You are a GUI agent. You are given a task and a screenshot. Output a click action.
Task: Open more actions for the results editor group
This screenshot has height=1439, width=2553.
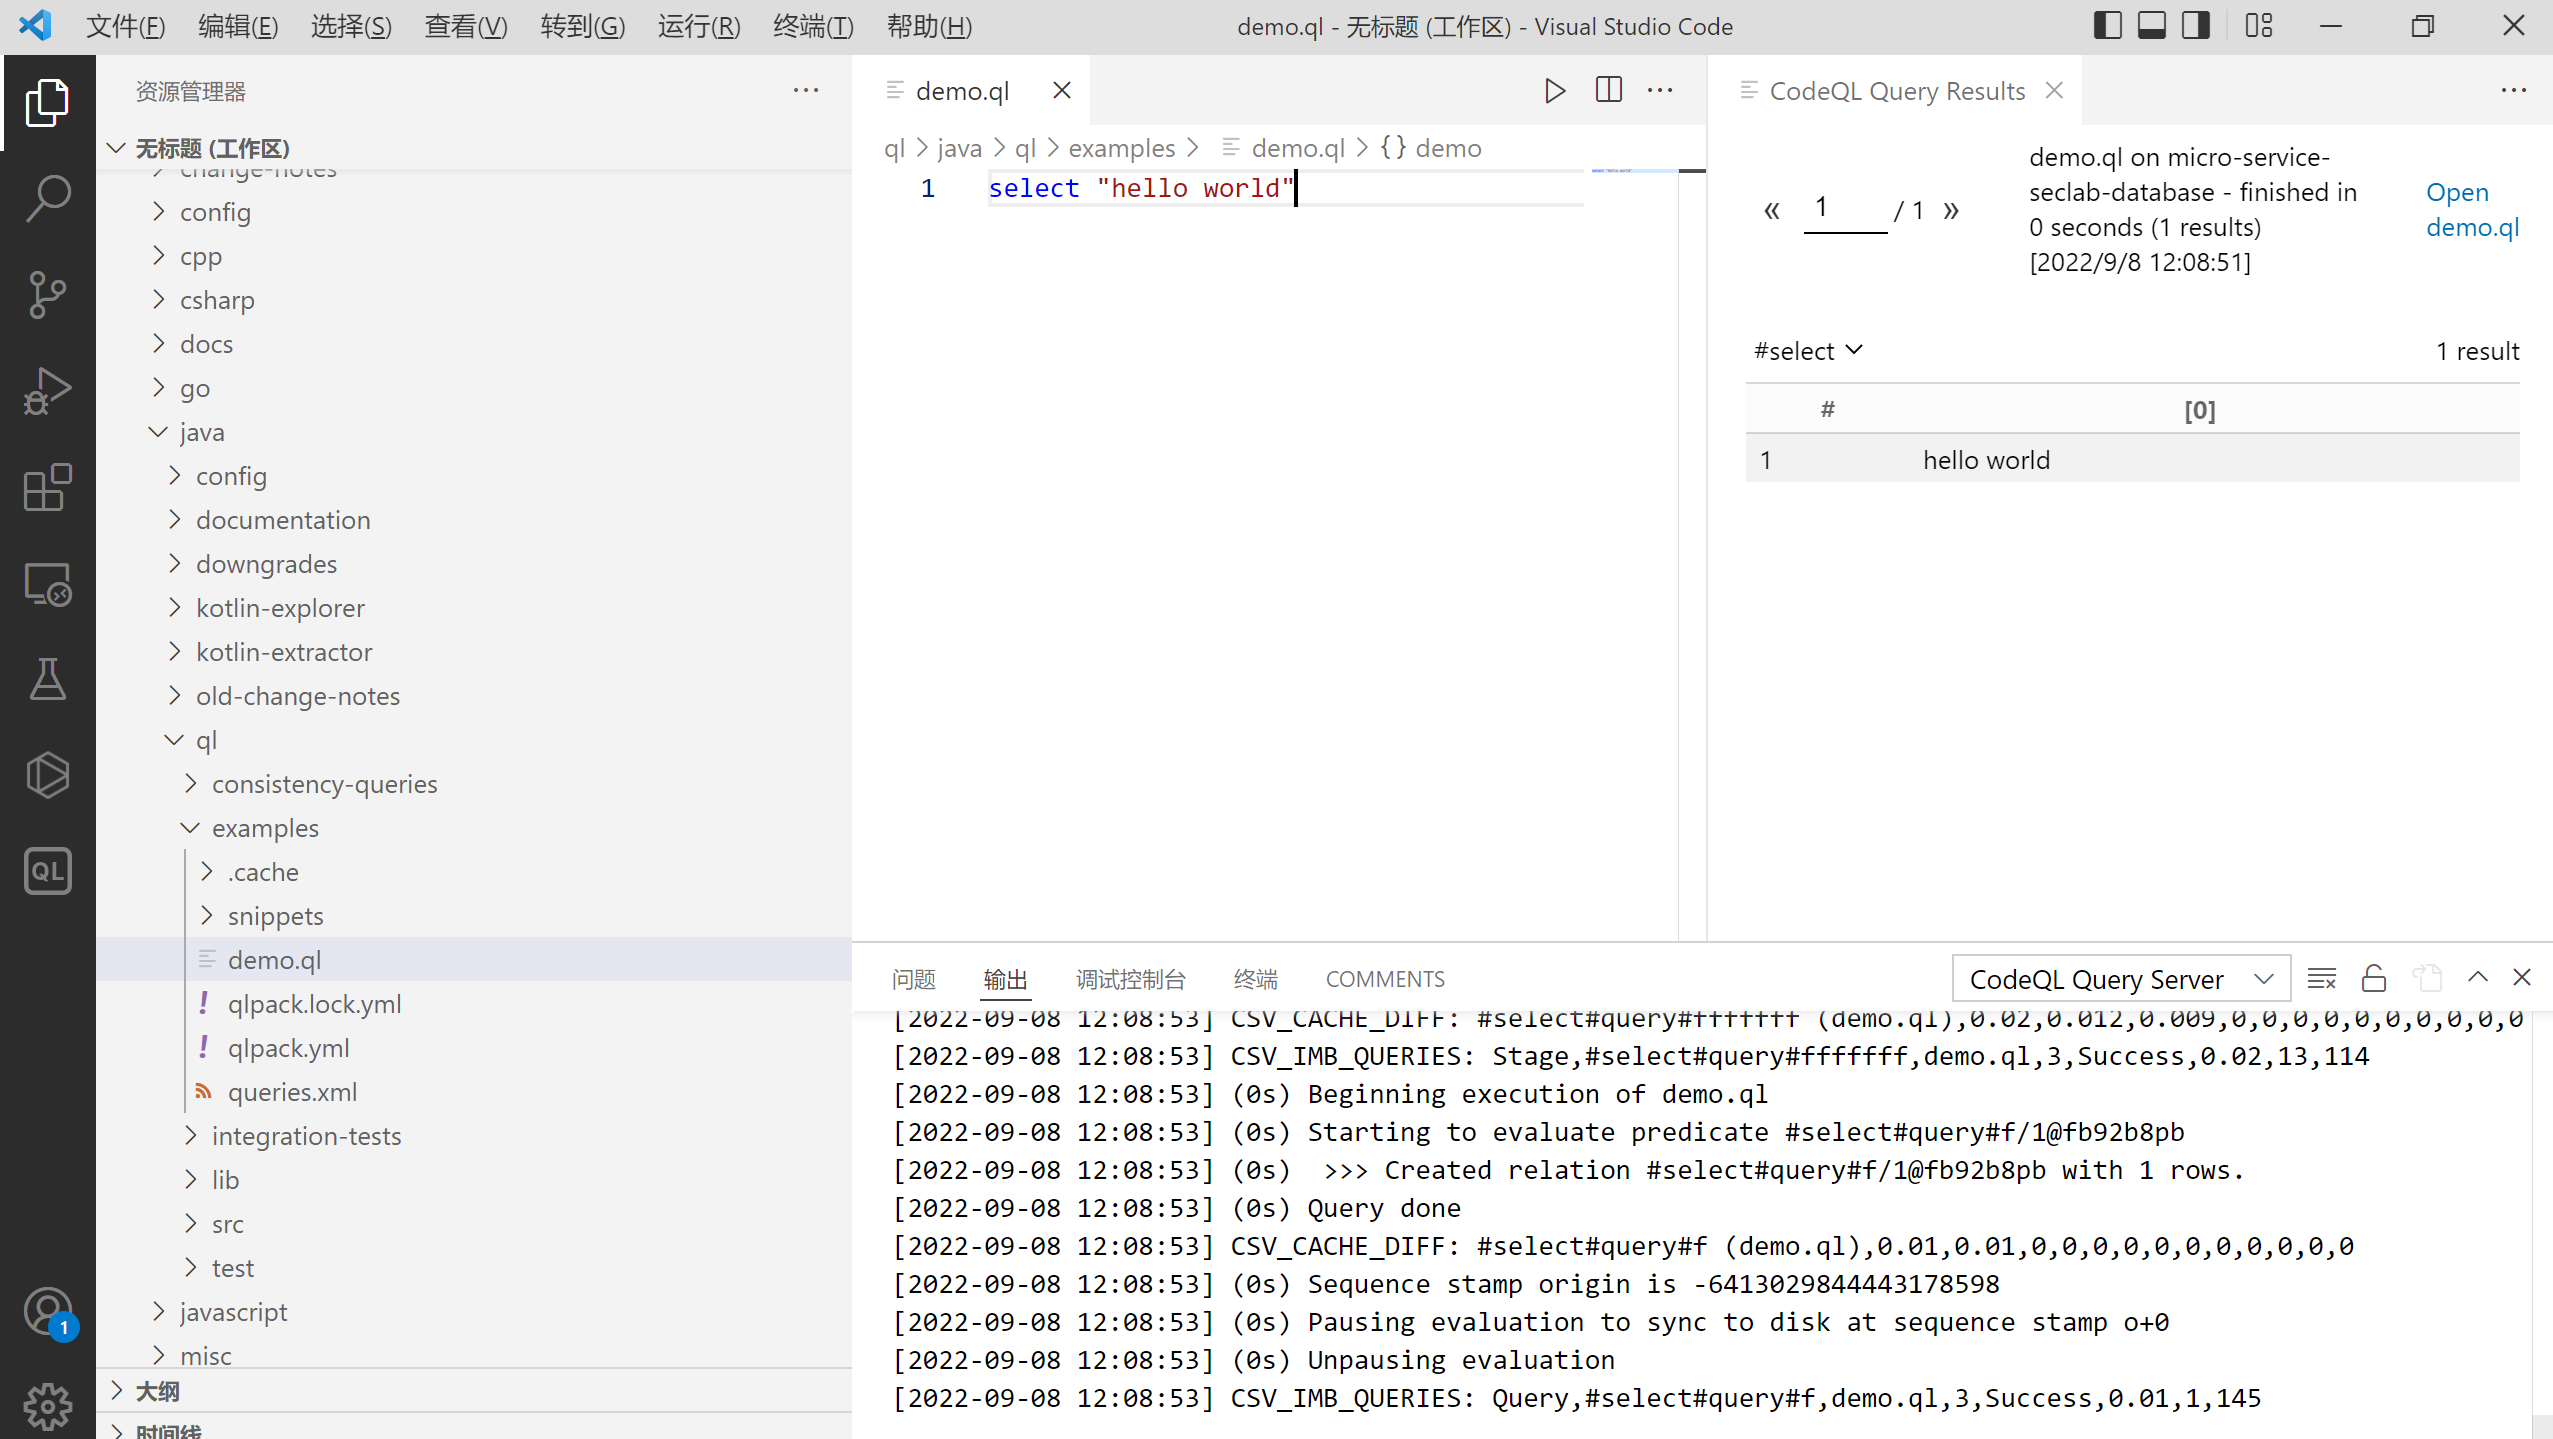pyautogui.click(x=2513, y=91)
